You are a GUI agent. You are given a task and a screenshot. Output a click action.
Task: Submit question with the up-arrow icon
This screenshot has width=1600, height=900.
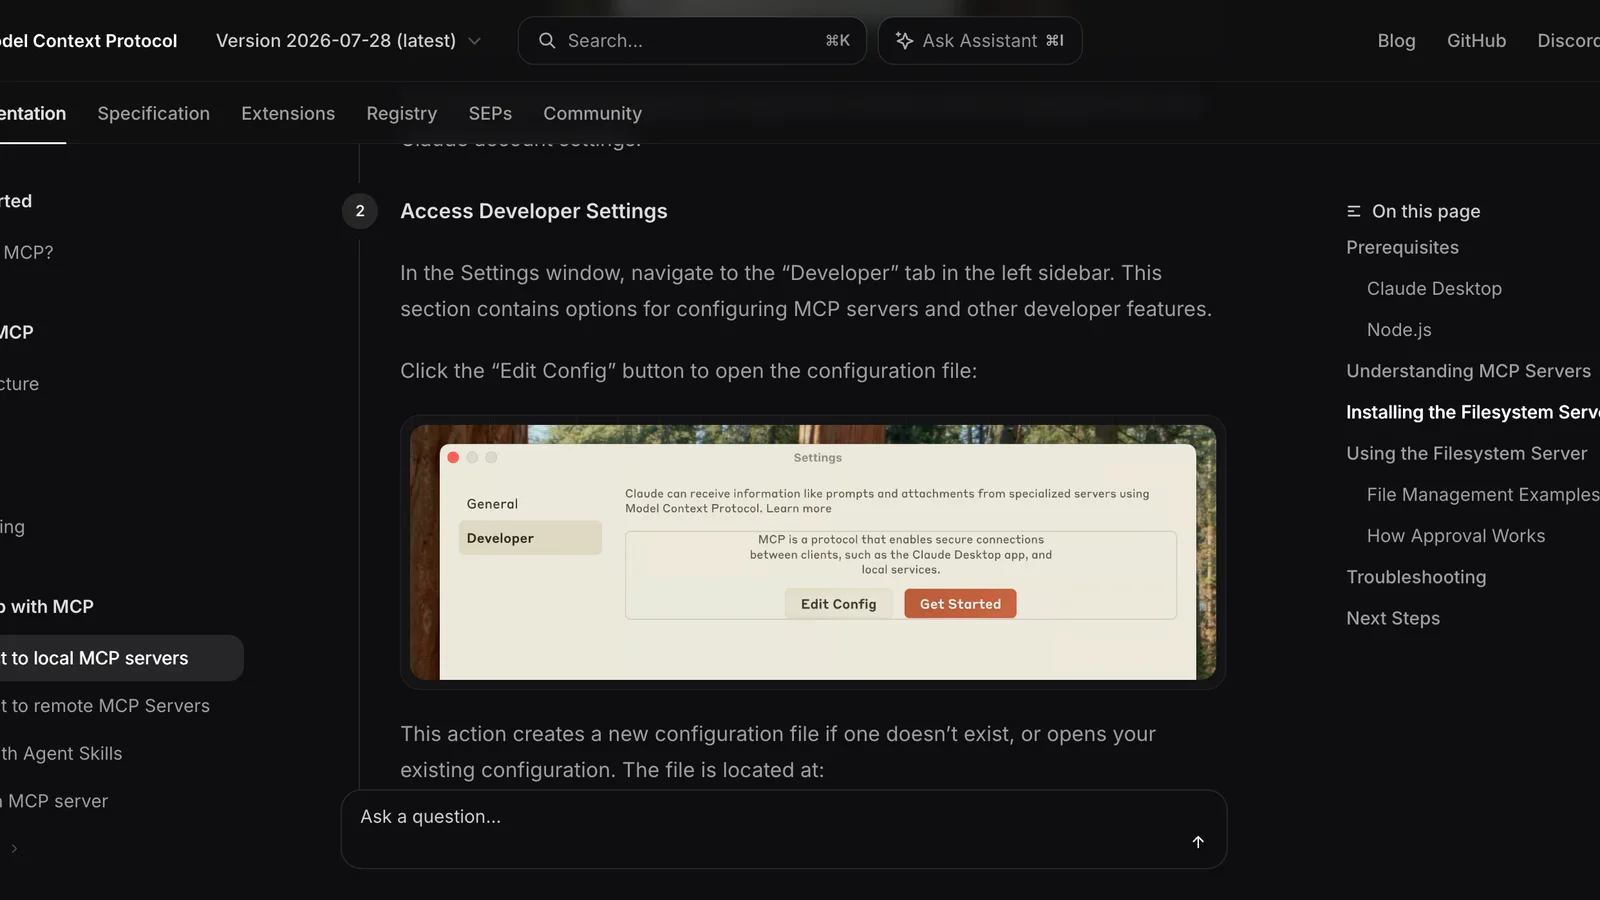[1198, 842]
